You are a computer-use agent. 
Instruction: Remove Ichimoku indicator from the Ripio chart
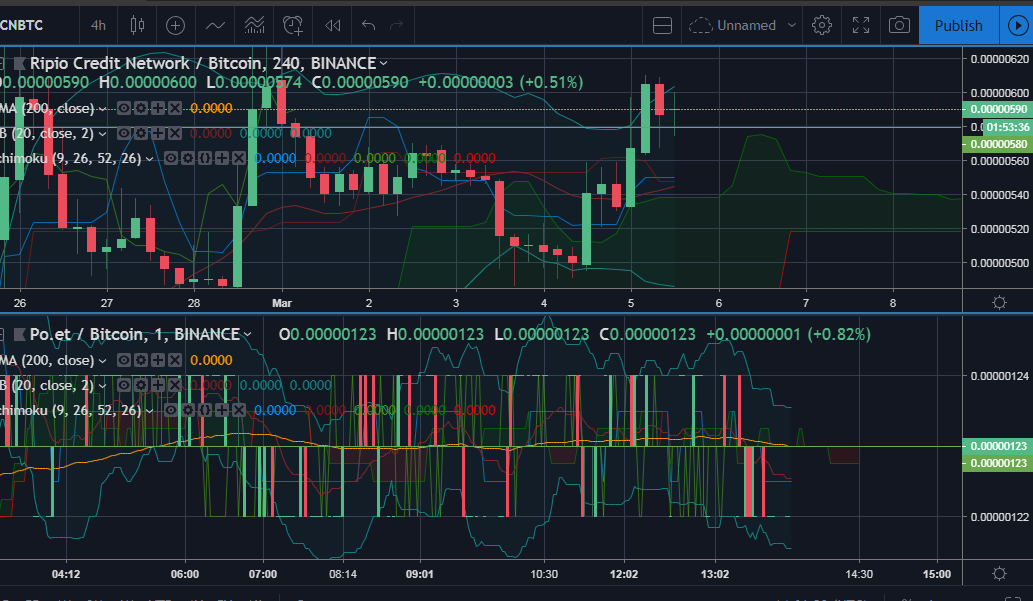tap(238, 158)
